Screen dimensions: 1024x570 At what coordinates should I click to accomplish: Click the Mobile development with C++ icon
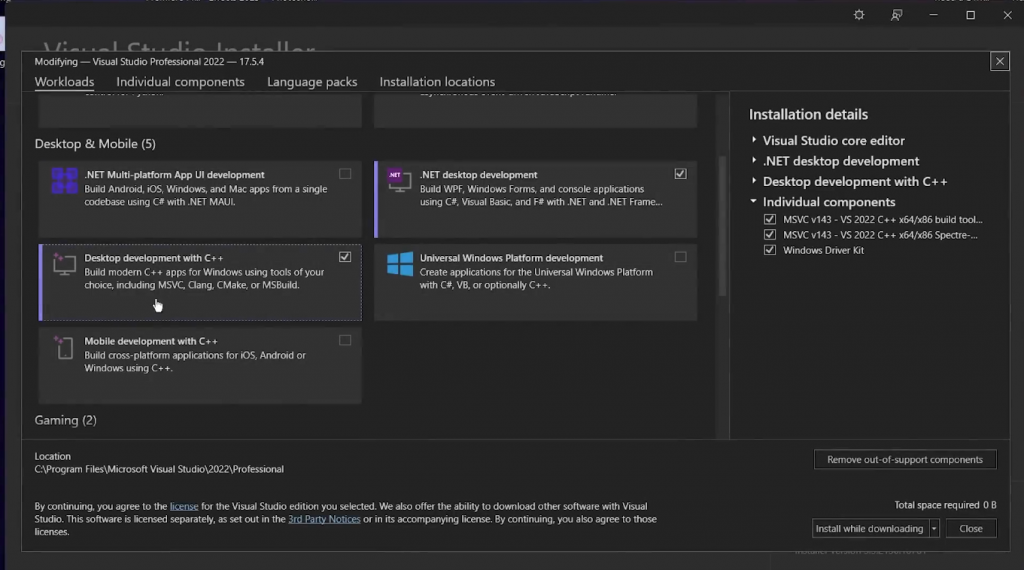(64, 348)
